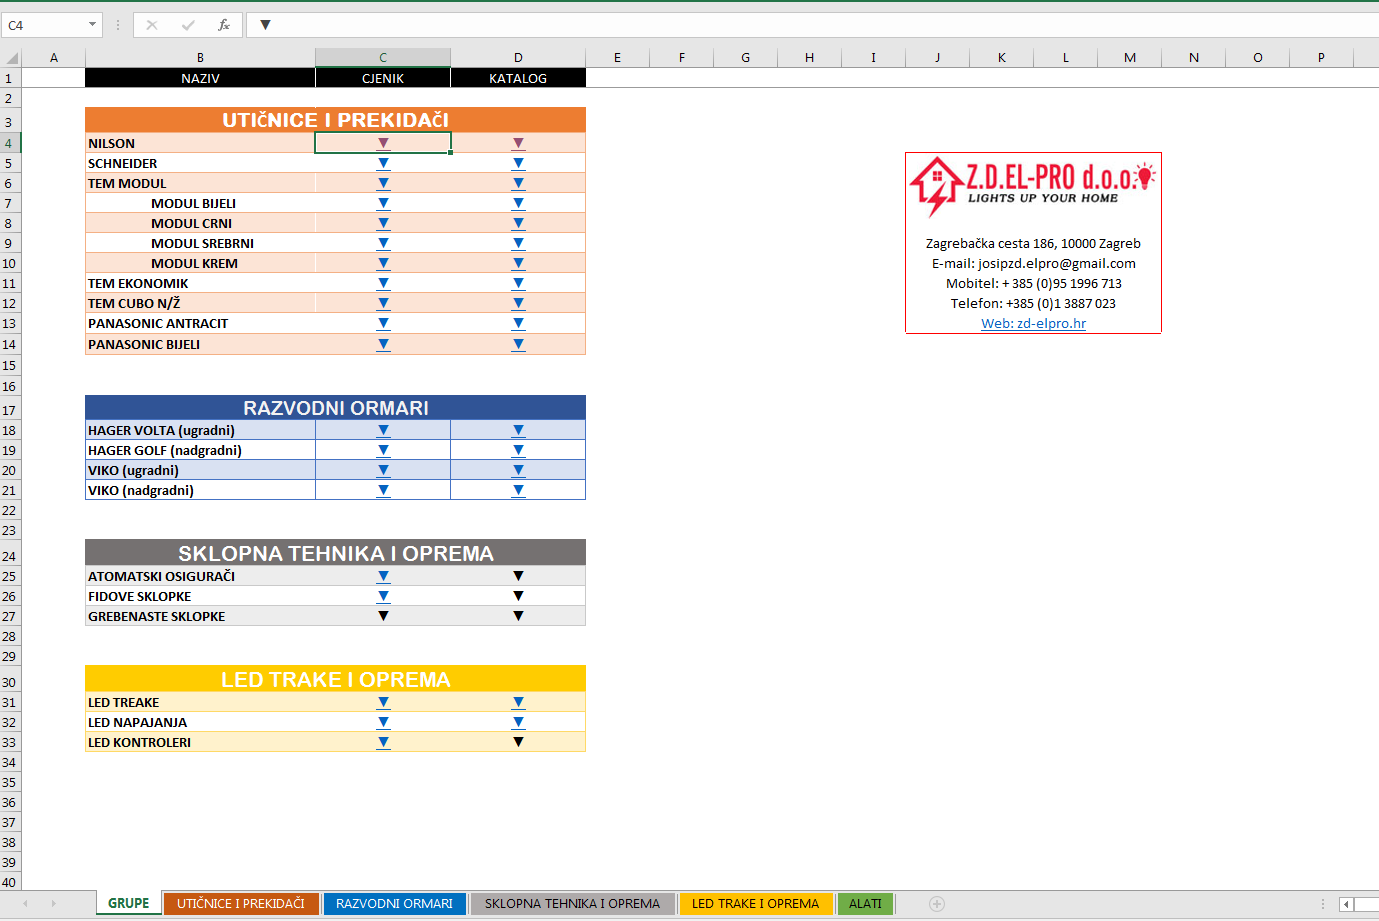Open the FIDOVE SKLOPKE cjenik arrow
This screenshot has height=921, width=1379.
point(383,596)
